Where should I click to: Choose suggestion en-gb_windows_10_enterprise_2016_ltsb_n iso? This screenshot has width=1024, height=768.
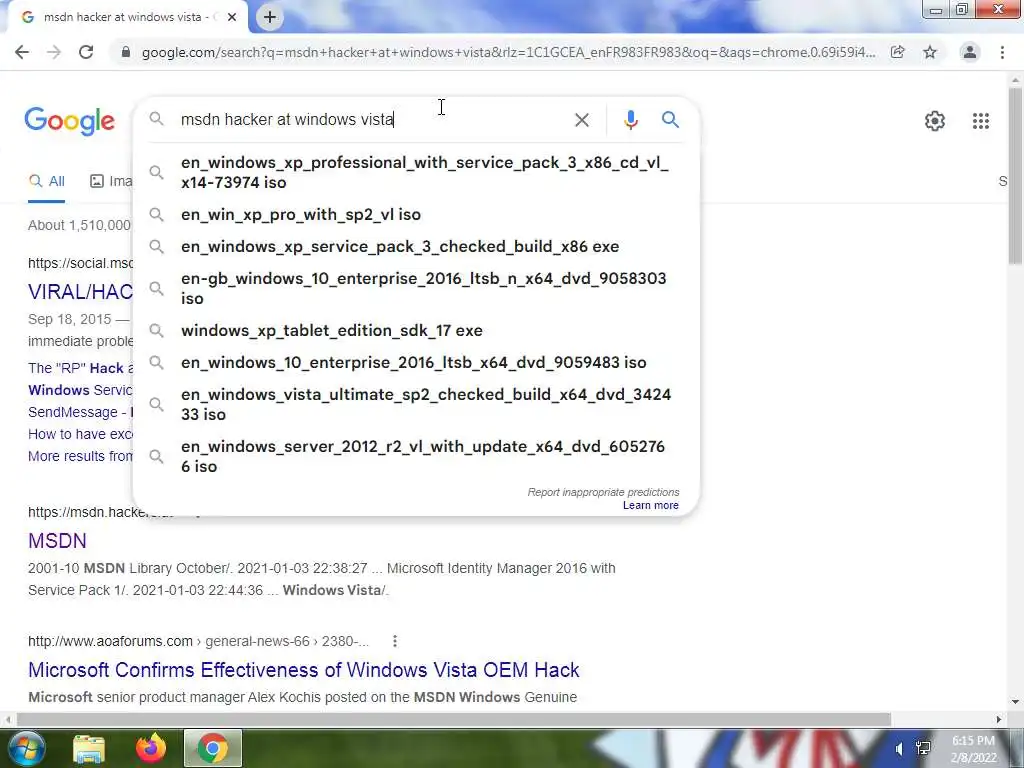click(x=416, y=289)
